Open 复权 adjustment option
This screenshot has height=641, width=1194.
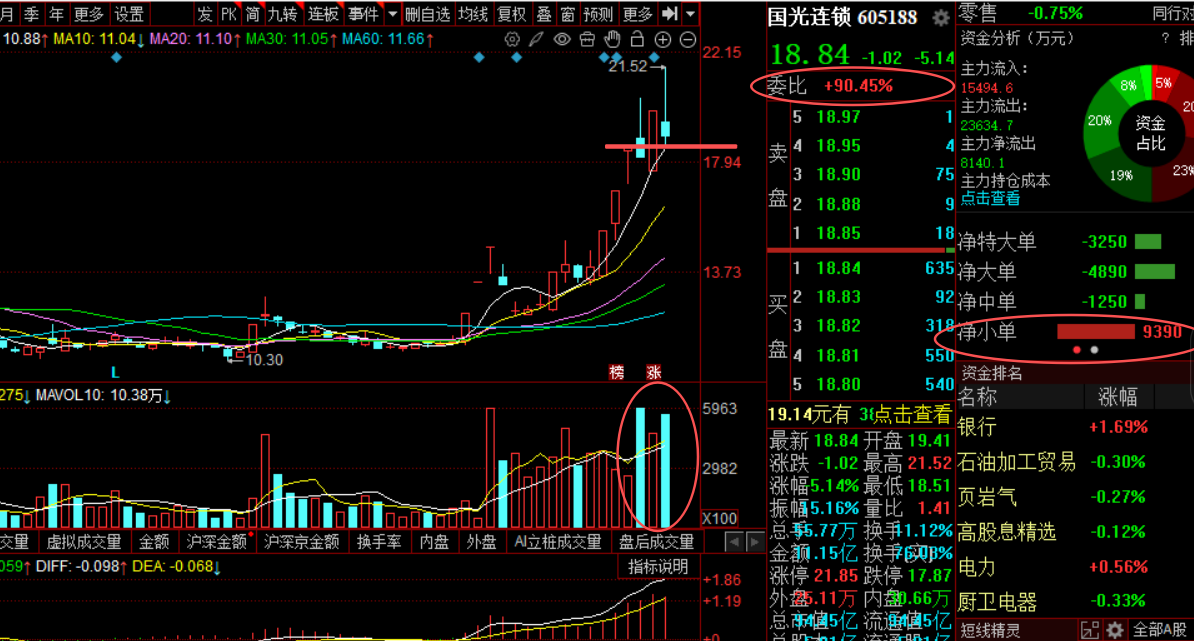(x=511, y=14)
